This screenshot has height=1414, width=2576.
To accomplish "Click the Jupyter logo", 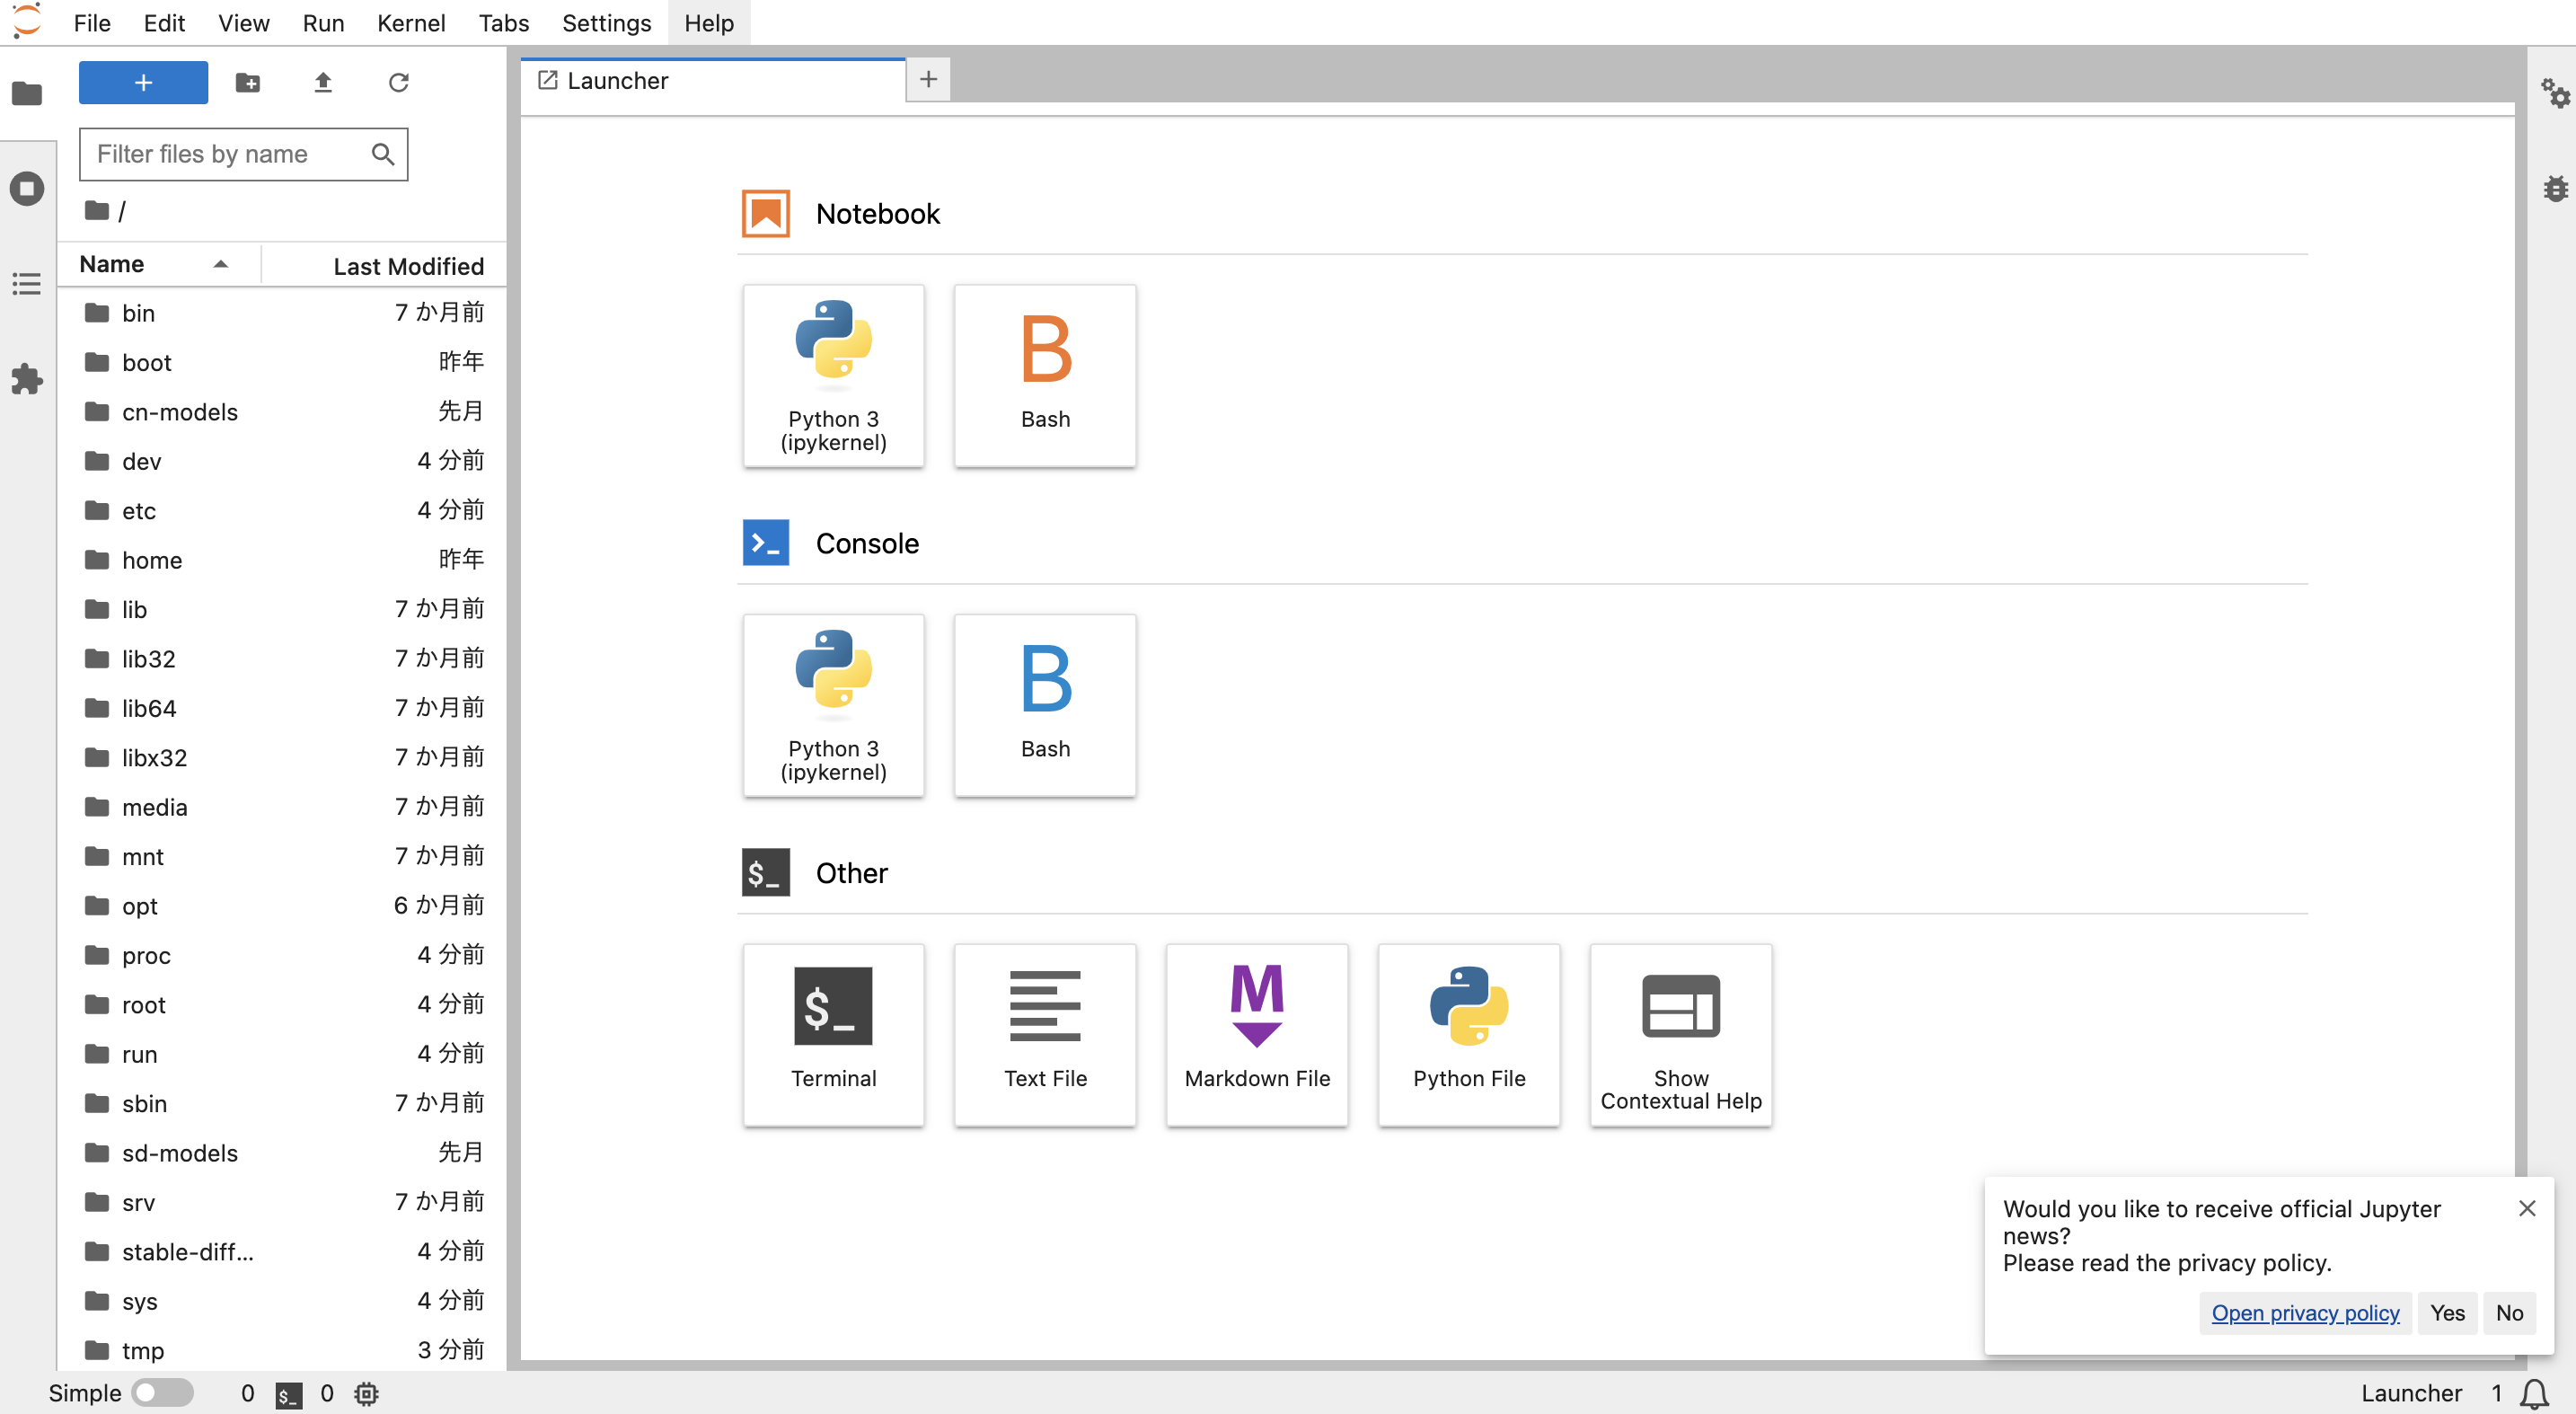I will tap(27, 20).
